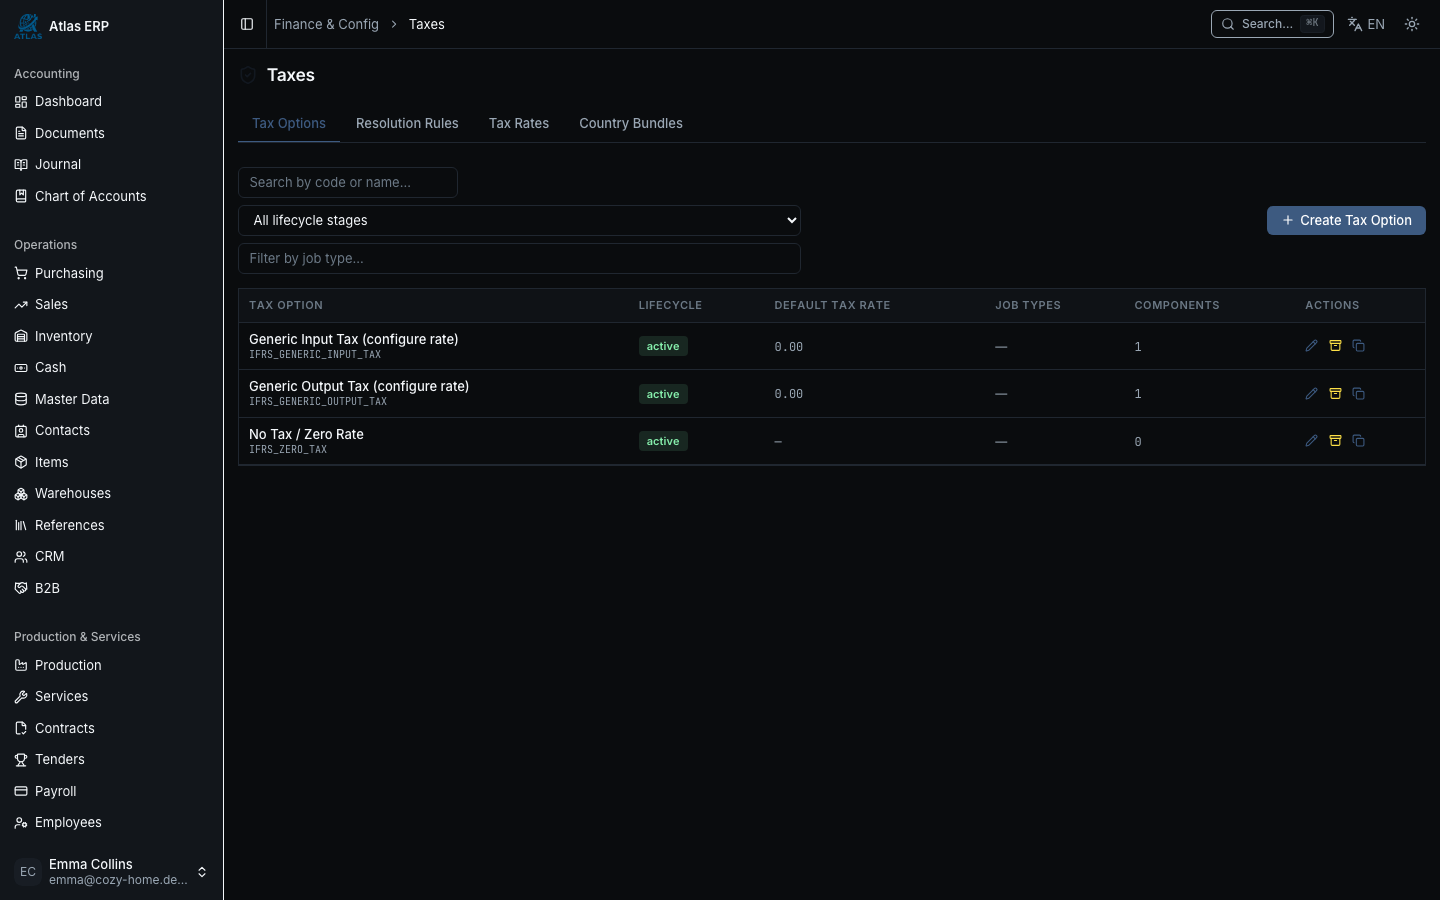Archive the No Tax / Zero Rate option
Screen dimensions: 1440x900
pos(1335,441)
